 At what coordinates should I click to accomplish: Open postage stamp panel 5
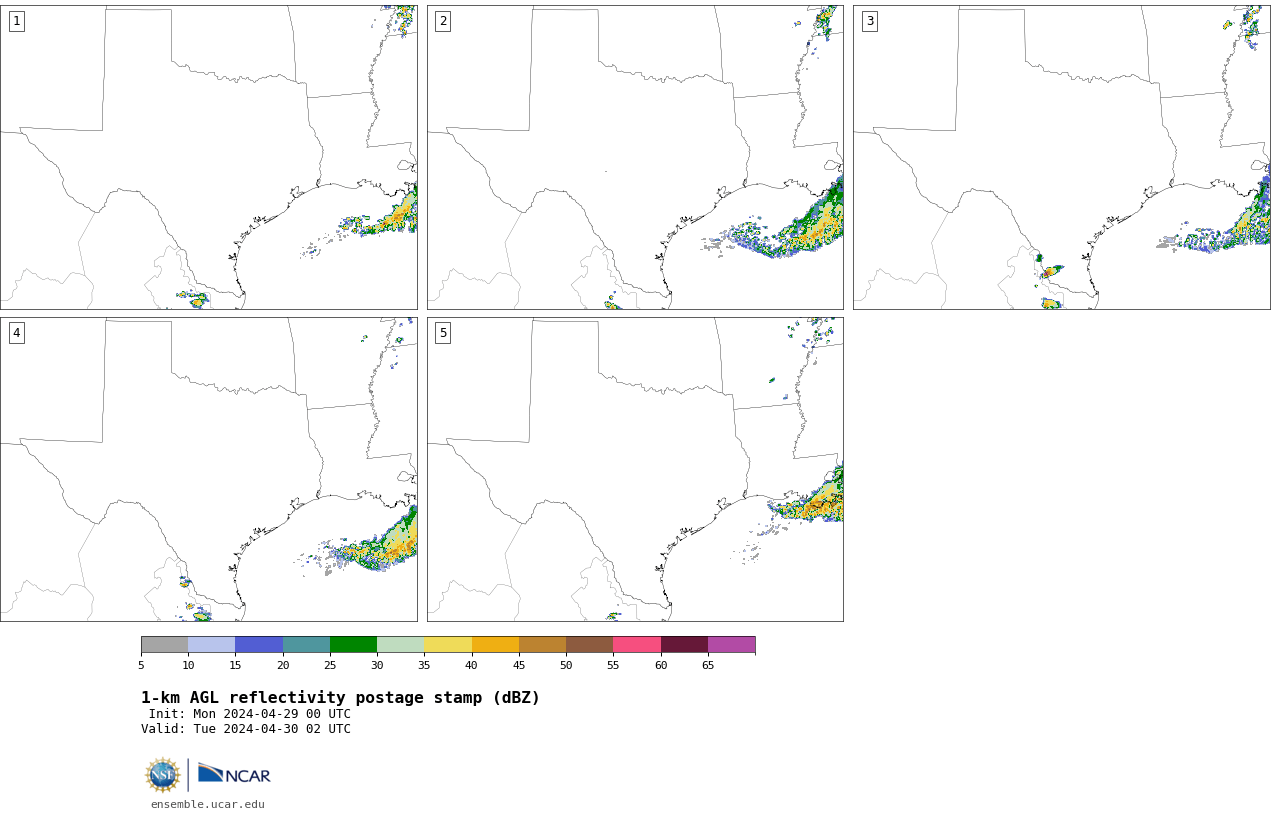635,469
